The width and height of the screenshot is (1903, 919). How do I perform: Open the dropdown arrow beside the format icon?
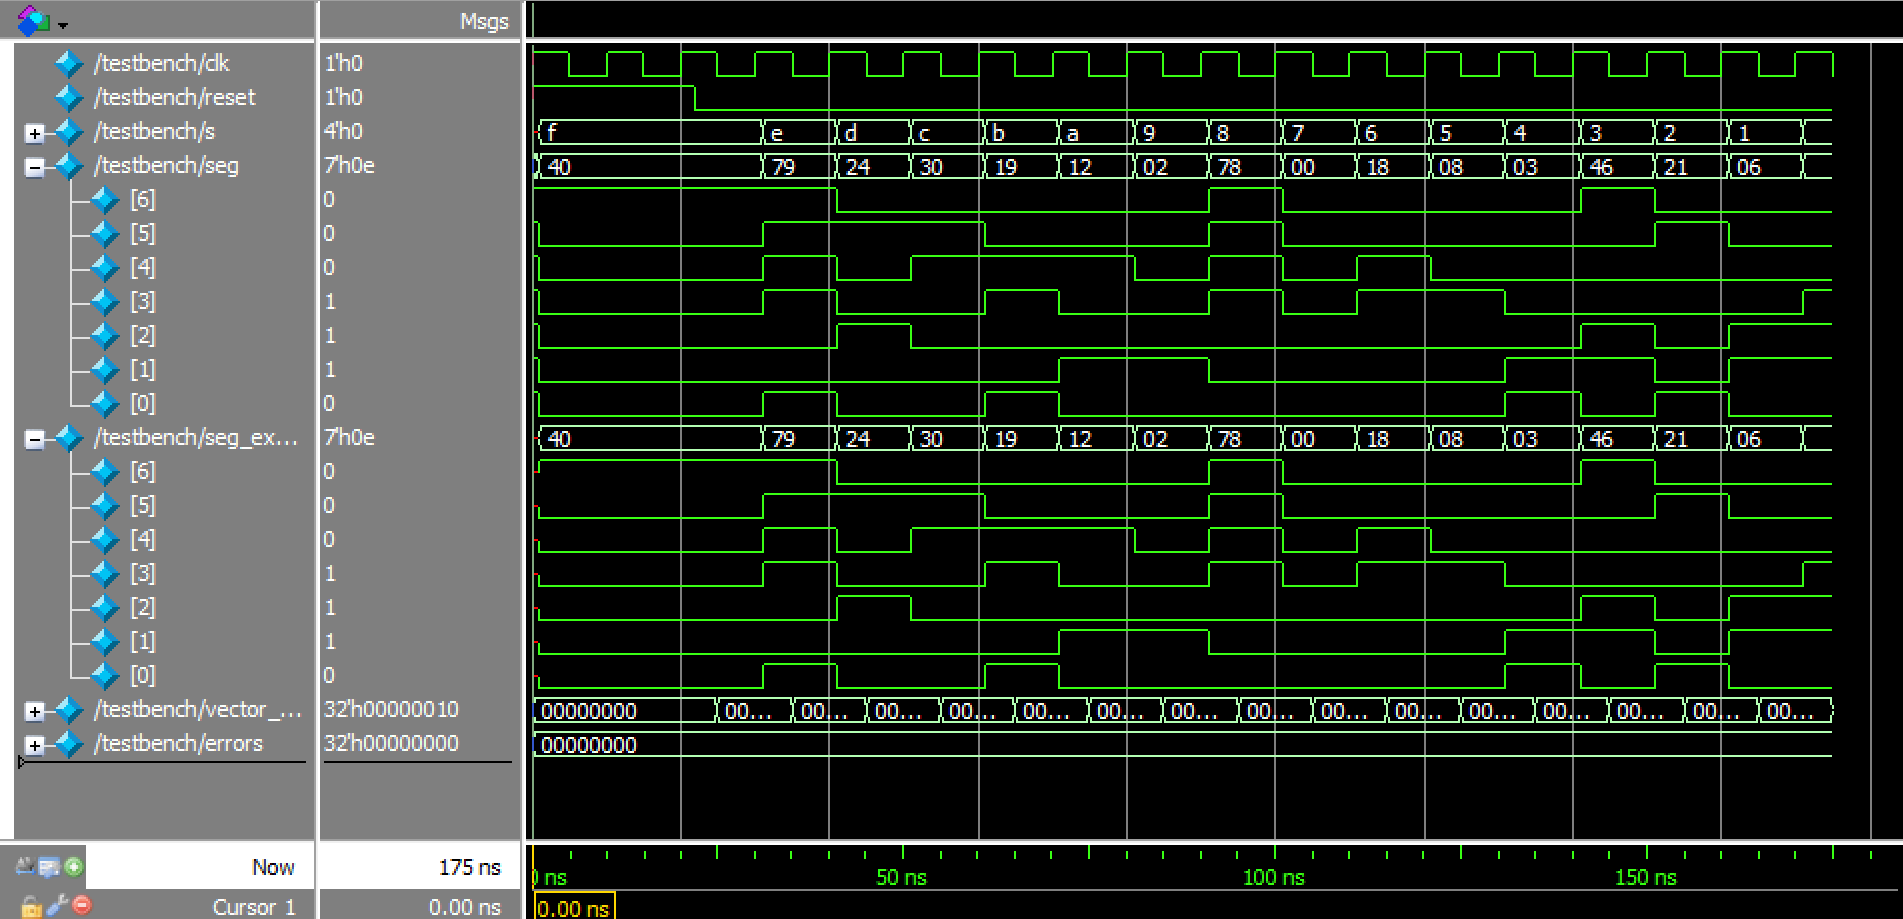point(64,24)
